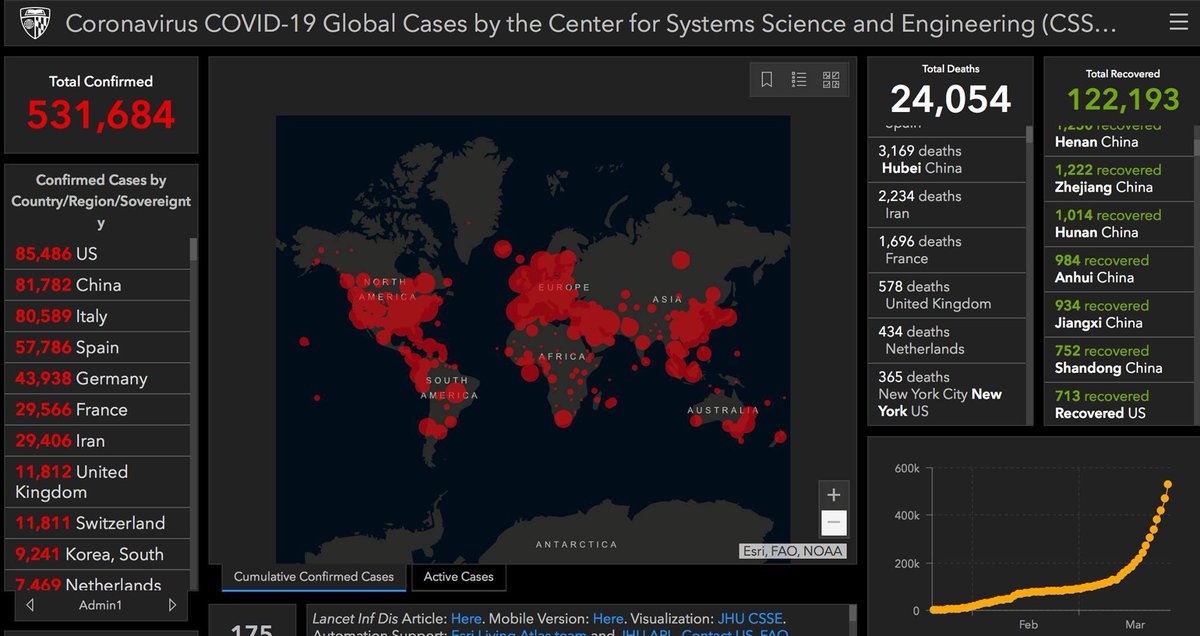Select '29,406 Iran' in country list

pyautogui.click(x=97, y=440)
